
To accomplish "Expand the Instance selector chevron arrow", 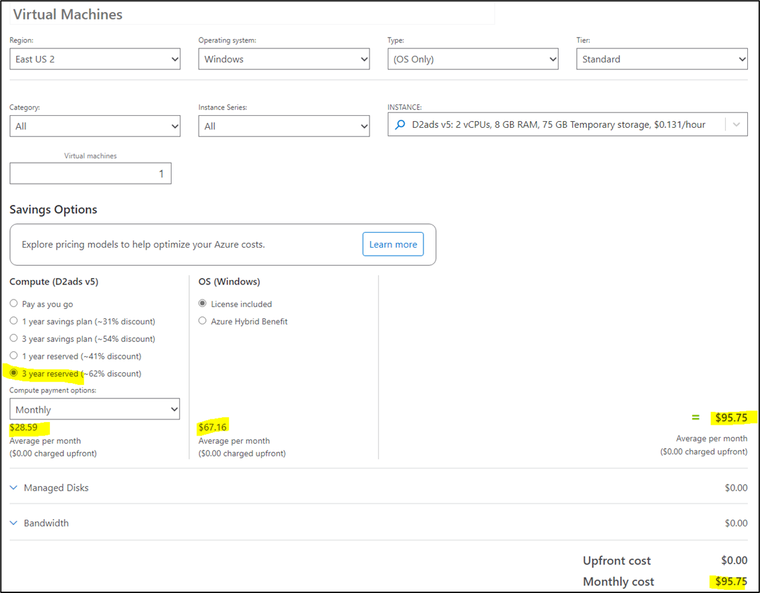I will click(x=736, y=125).
